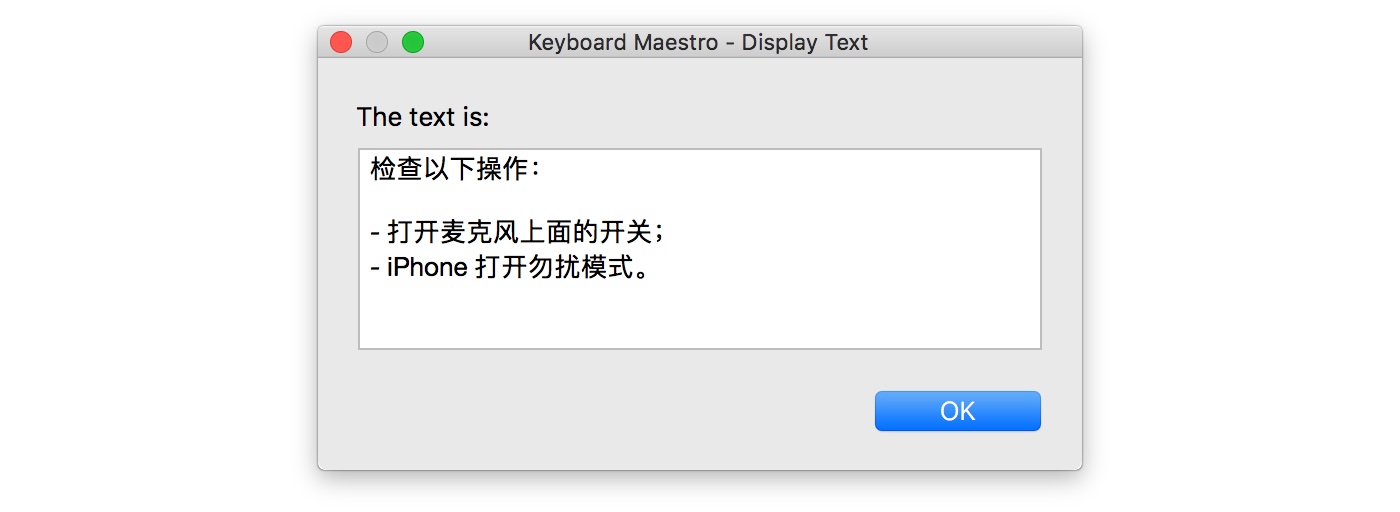Close the dialog with the red button
The height and width of the screenshot is (512, 1400).
tap(341, 42)
